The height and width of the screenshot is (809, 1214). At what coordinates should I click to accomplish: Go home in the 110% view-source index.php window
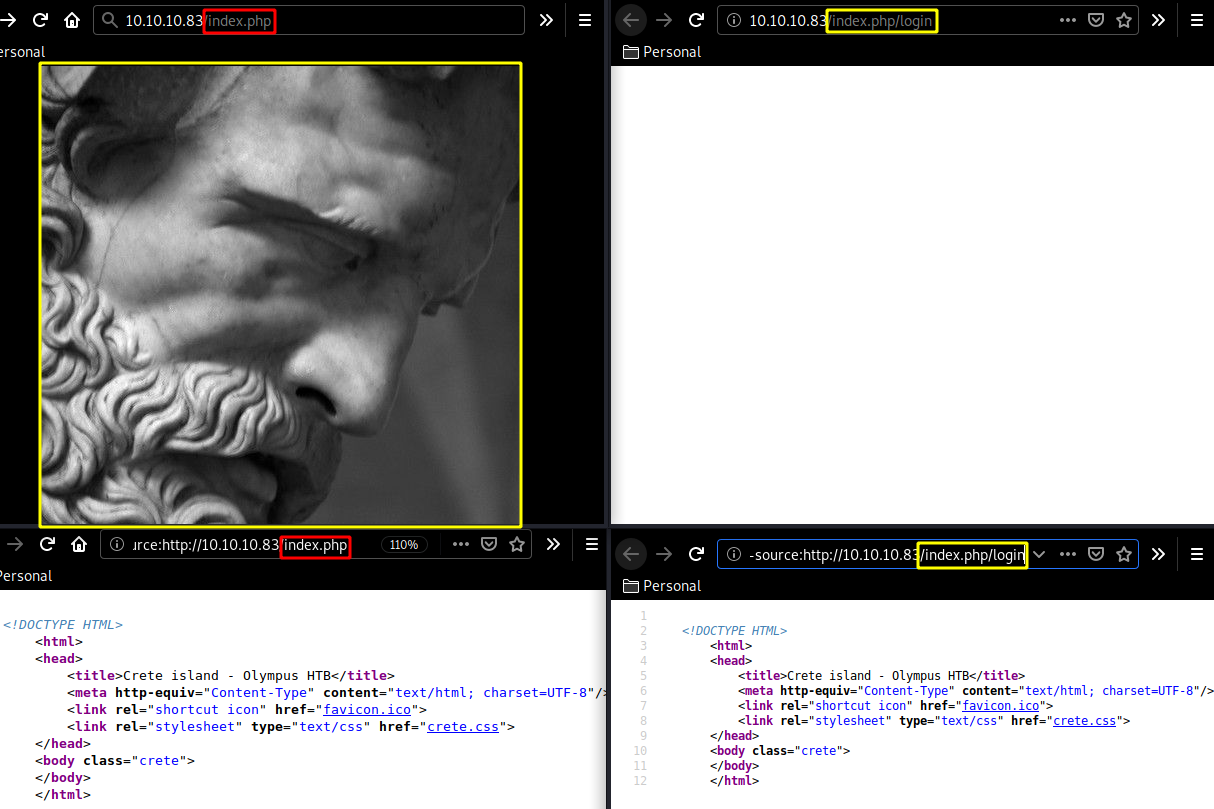click(79, 544)
